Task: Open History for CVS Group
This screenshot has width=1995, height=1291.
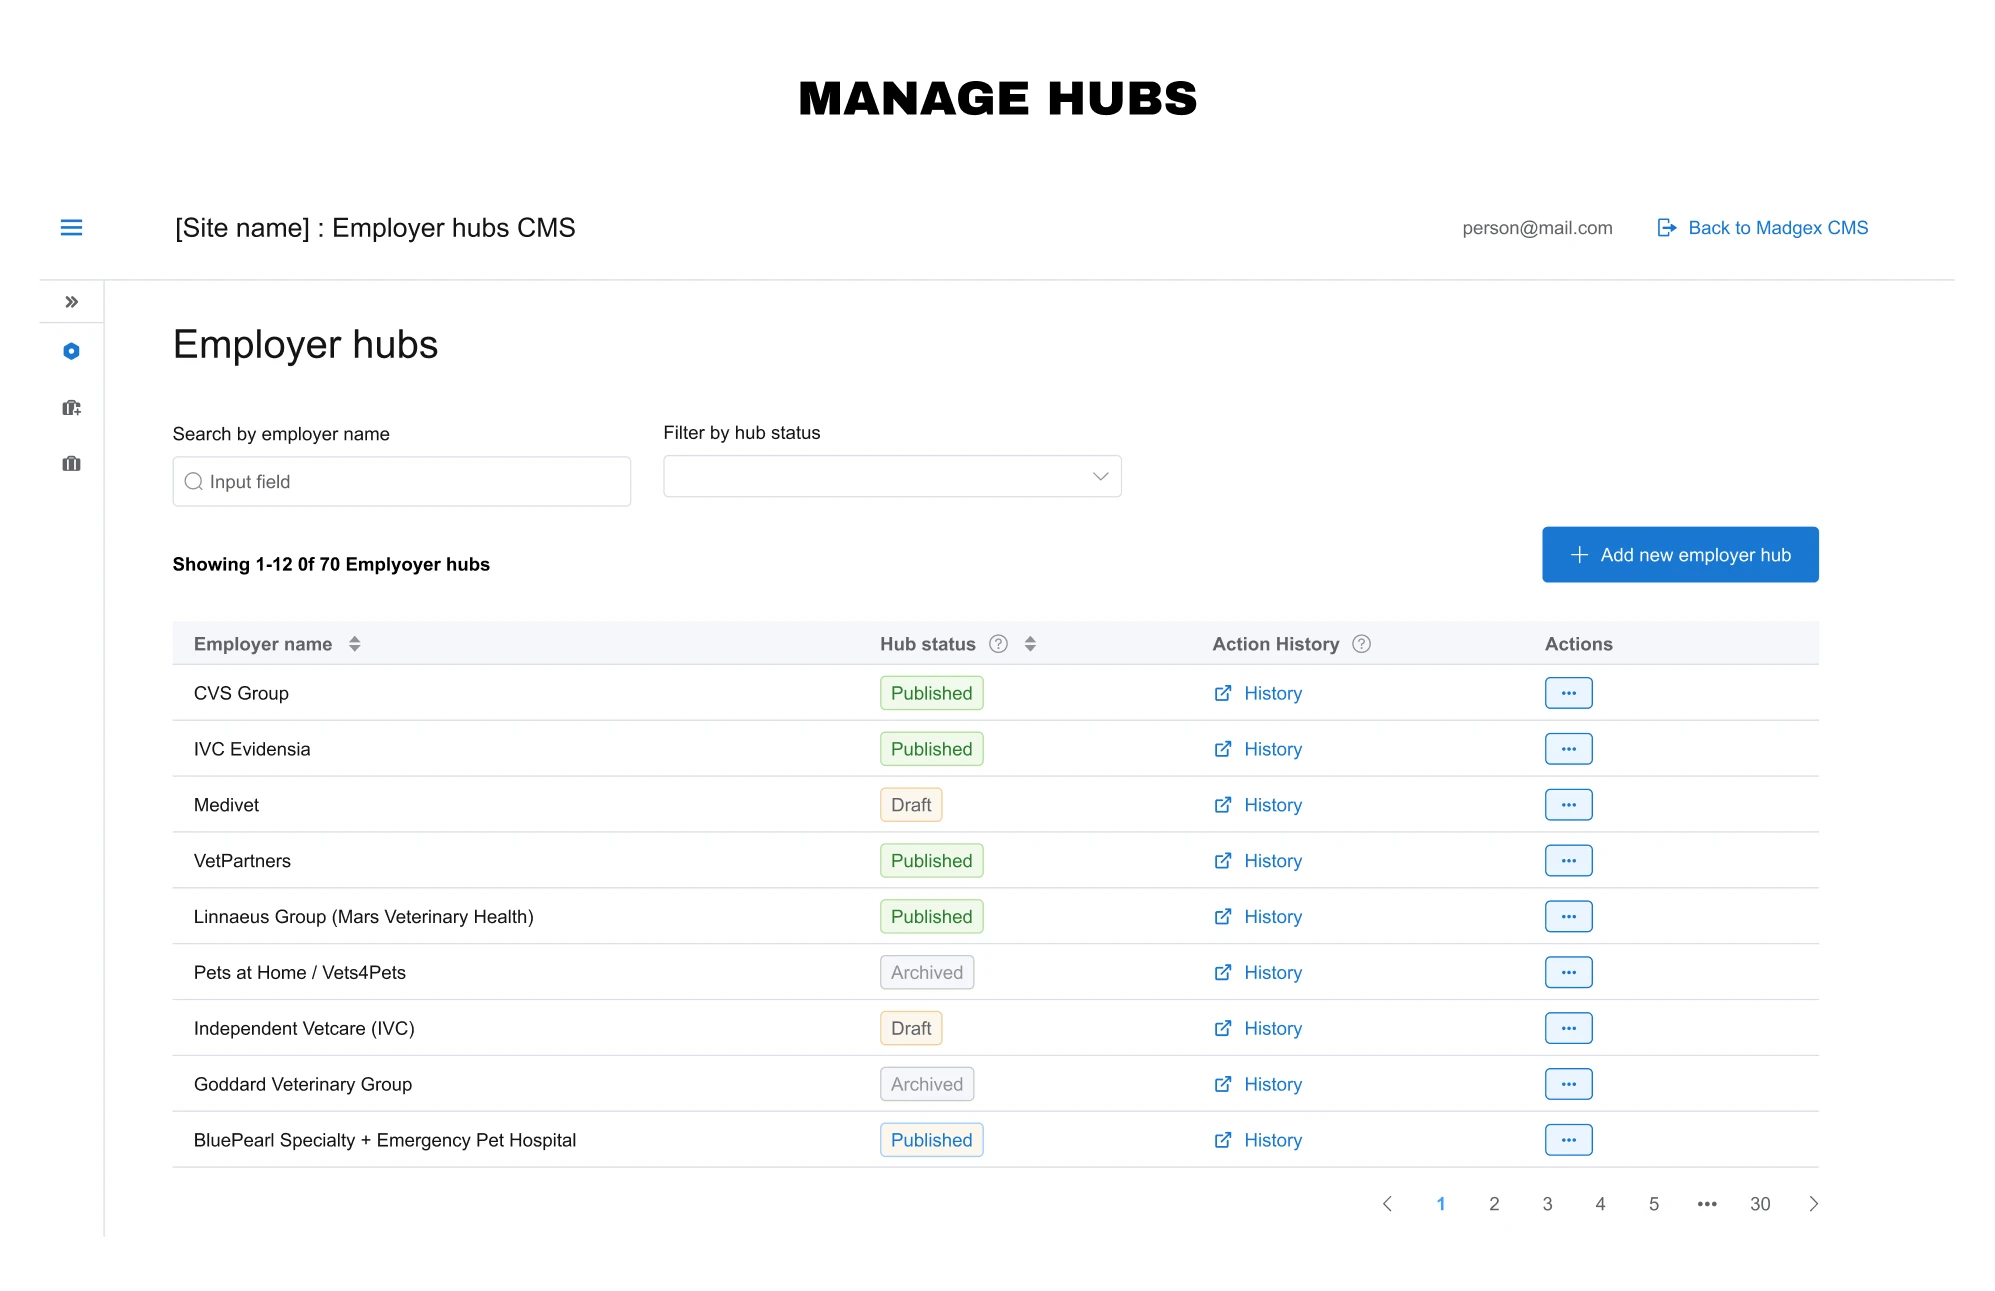Action: pyautogui.click(x=1258, y=693)
